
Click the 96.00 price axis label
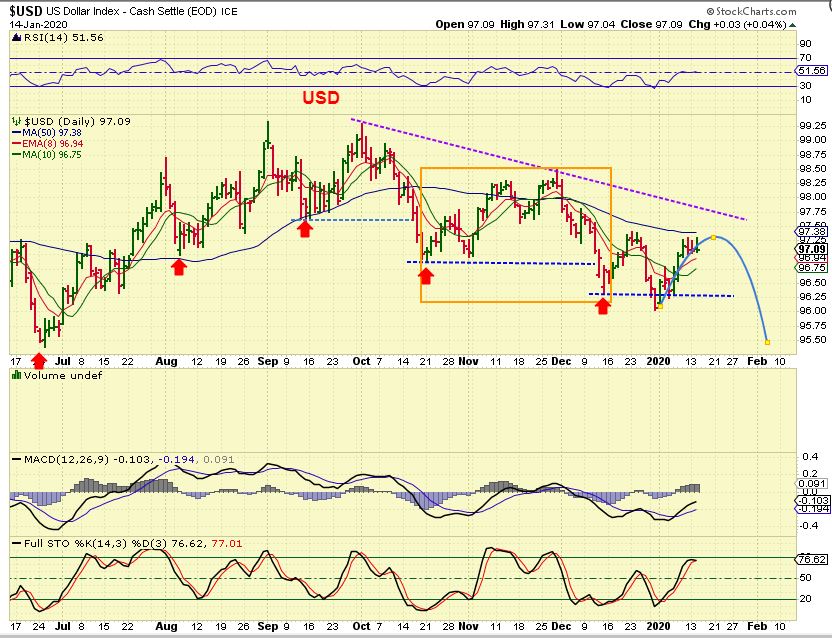tap(812, 311)
